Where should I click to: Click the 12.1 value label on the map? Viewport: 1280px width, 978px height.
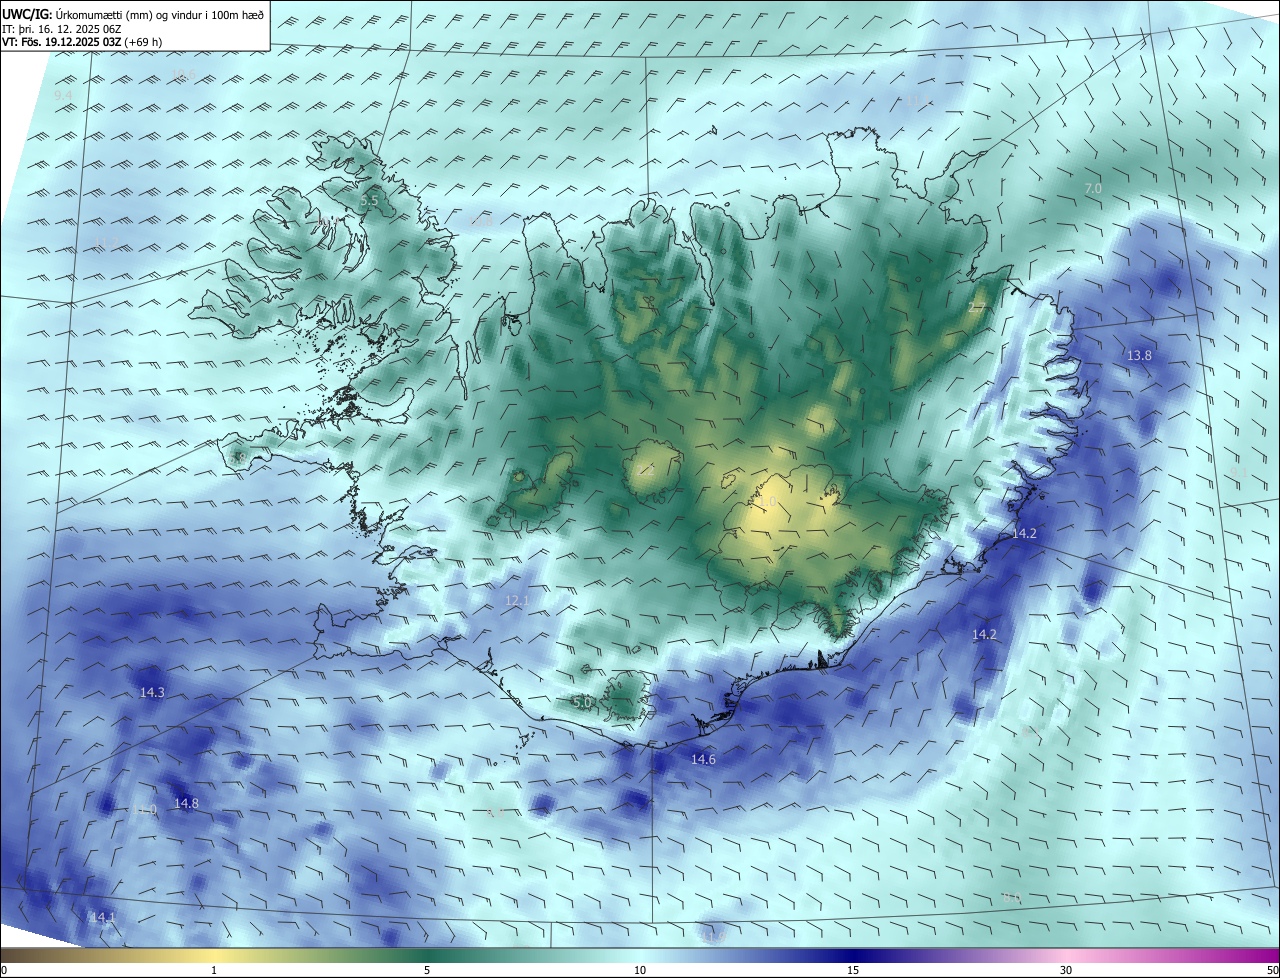(x=516, y=601)
